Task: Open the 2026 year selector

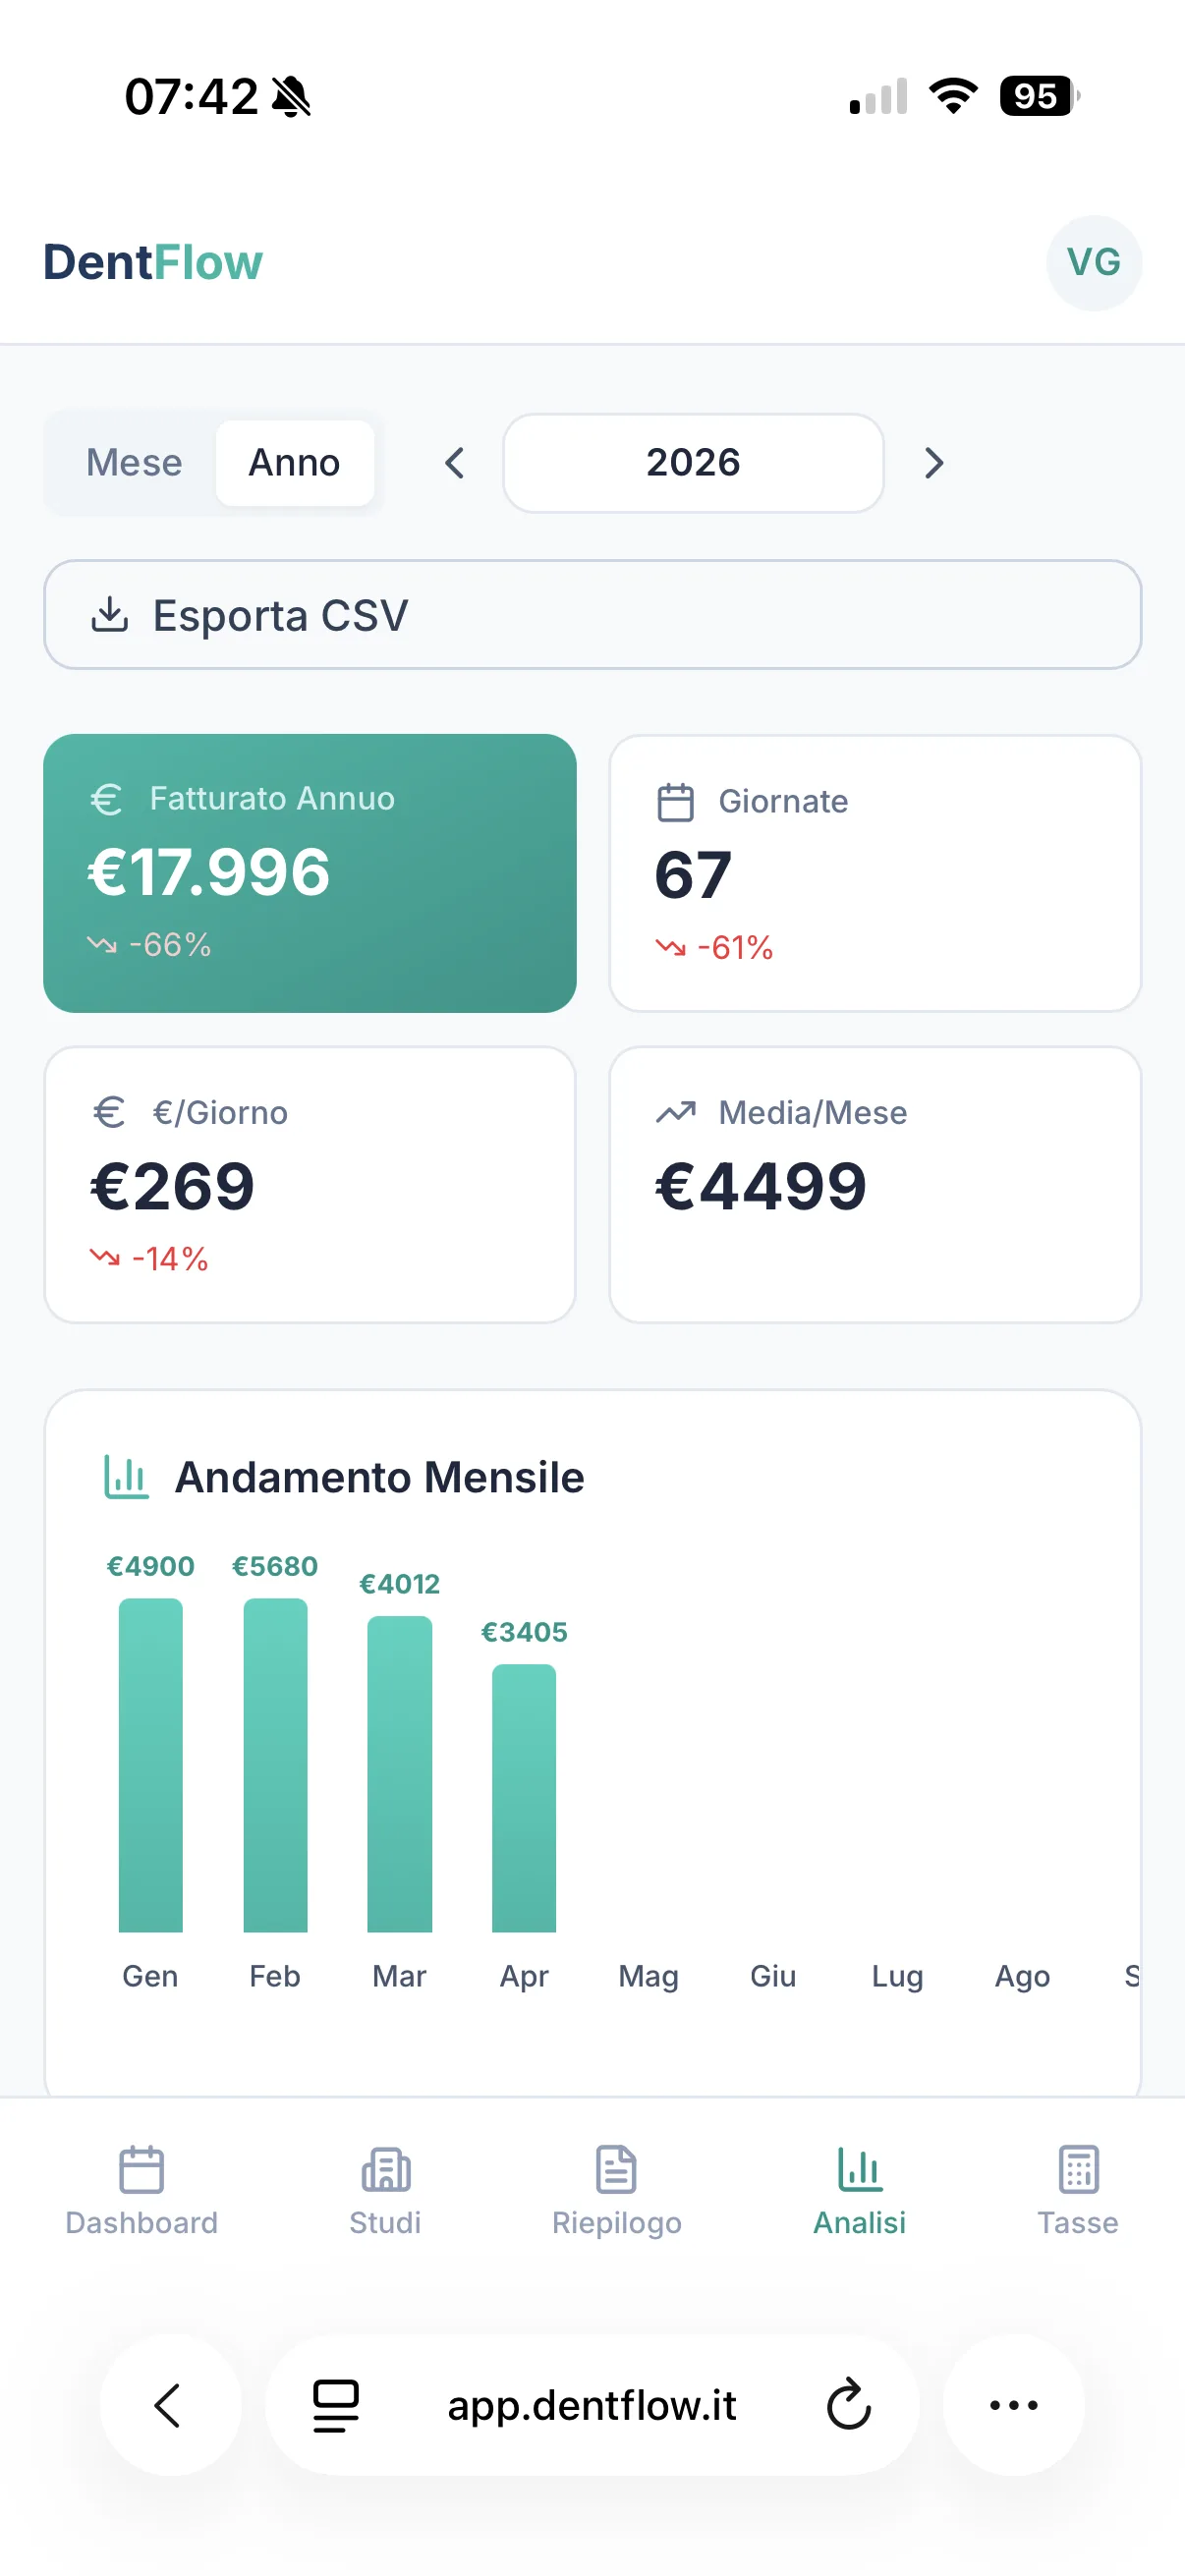Action: tap(693, 463)
